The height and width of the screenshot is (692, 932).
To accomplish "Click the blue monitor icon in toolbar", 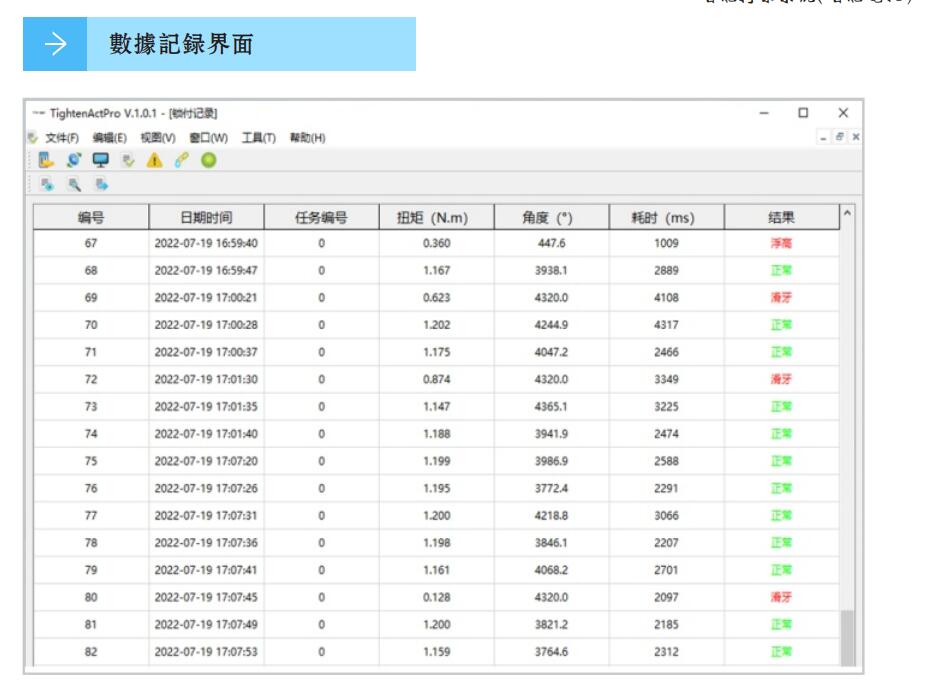I will click(x=101, y=160).
